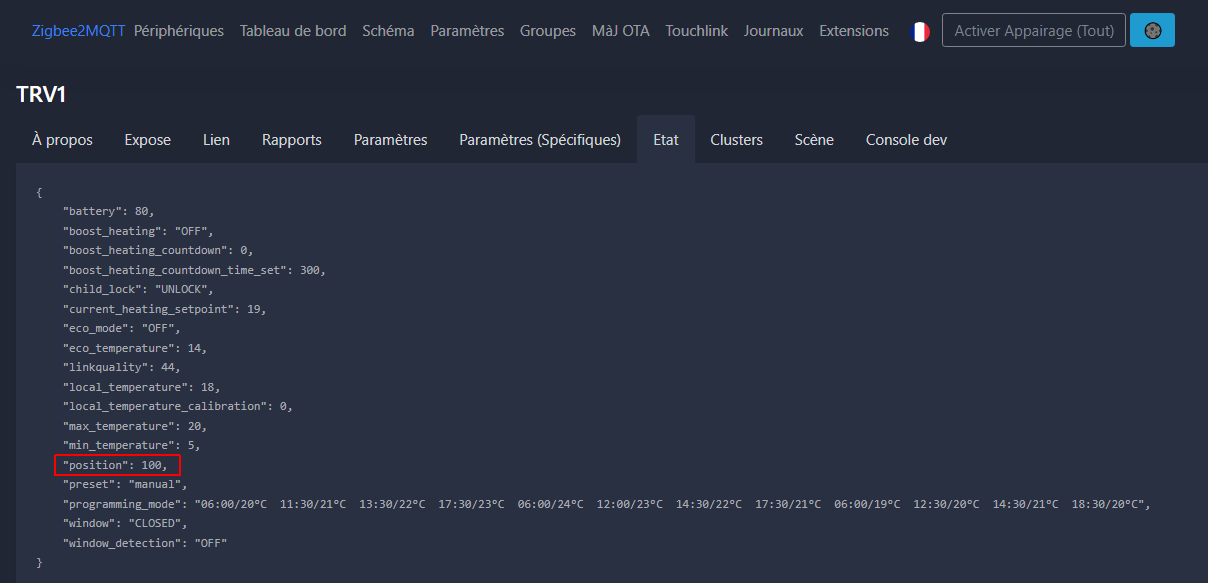Screen dimensions: 1208x583
Task: Open the French flag language selector
Action: point(920,31)
